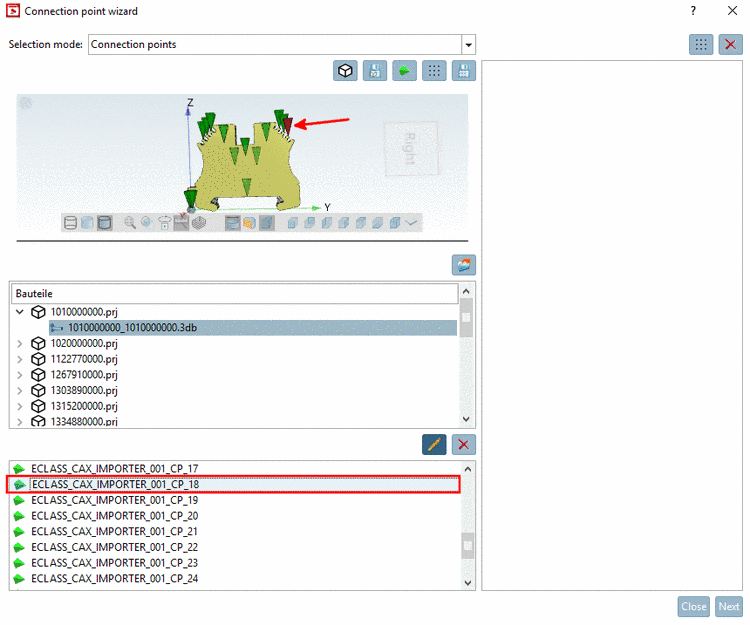The height and width of the screenshot is (625, 750).
Task: Click the mesh grid sphere icon in viewer
Action: [199, 223]
